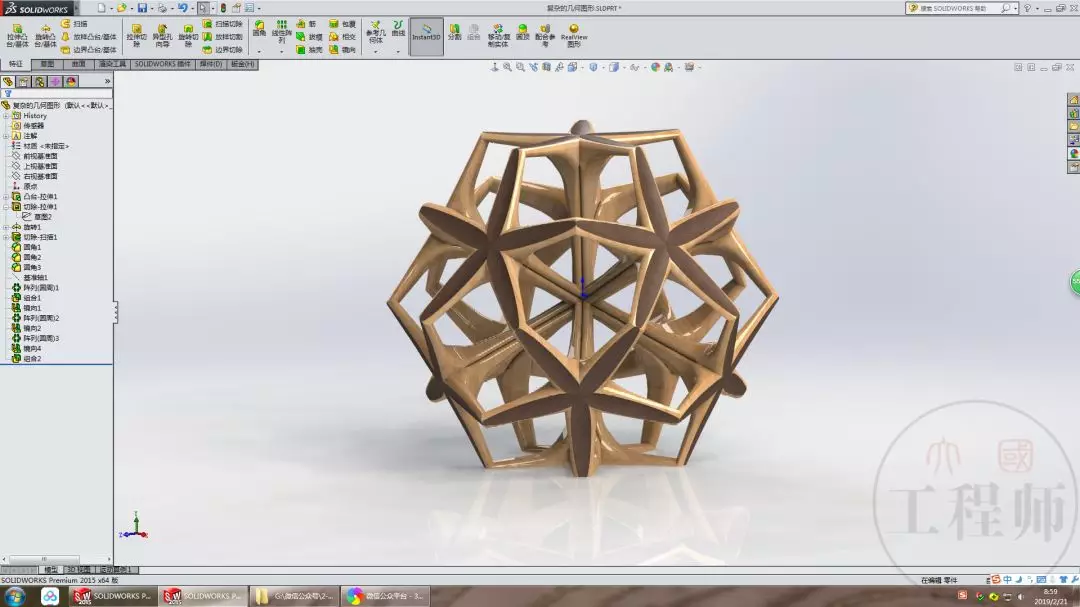This screenshot has width=1080, height=607.
Task: Switch to the 草图 (Sketch) ribbon tab
Action: (47, 64)
